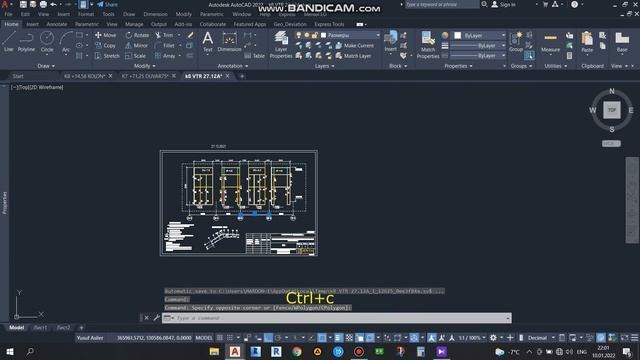Toggle MODEL space button in status bar

[204, 338]
